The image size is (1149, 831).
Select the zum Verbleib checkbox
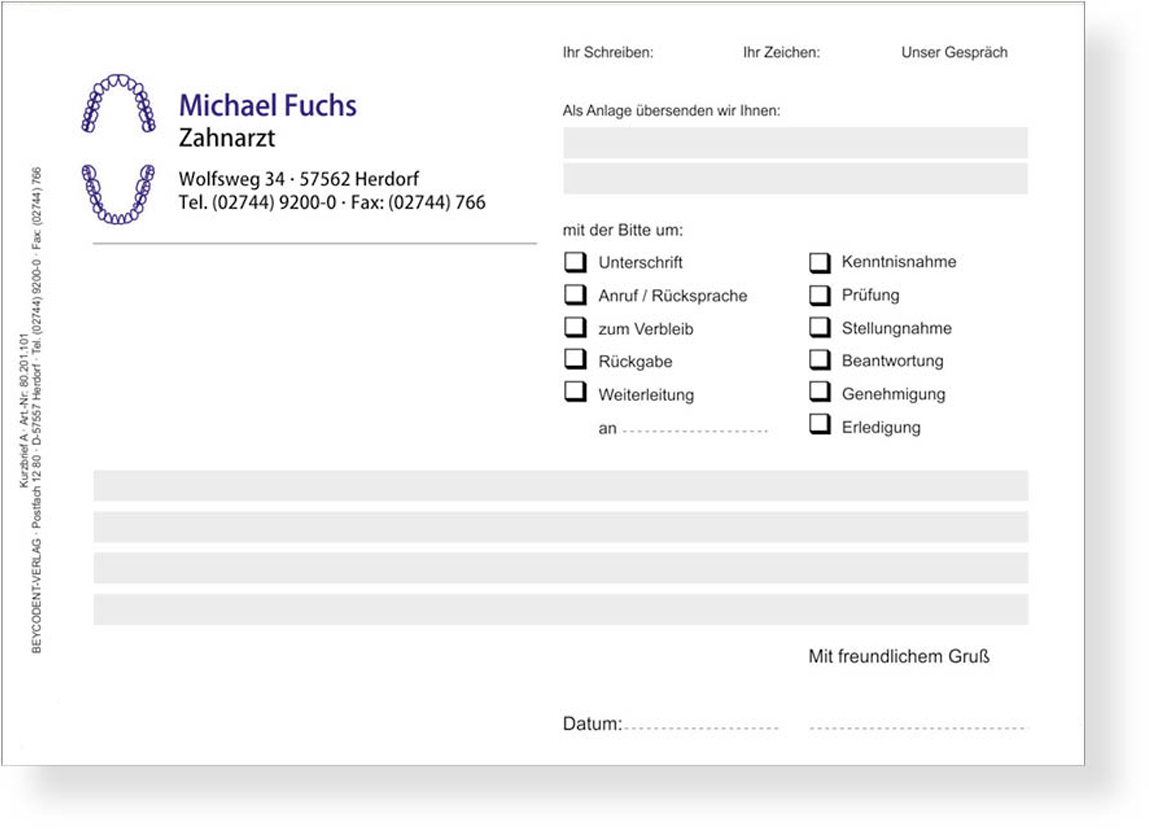click(575, 328)
